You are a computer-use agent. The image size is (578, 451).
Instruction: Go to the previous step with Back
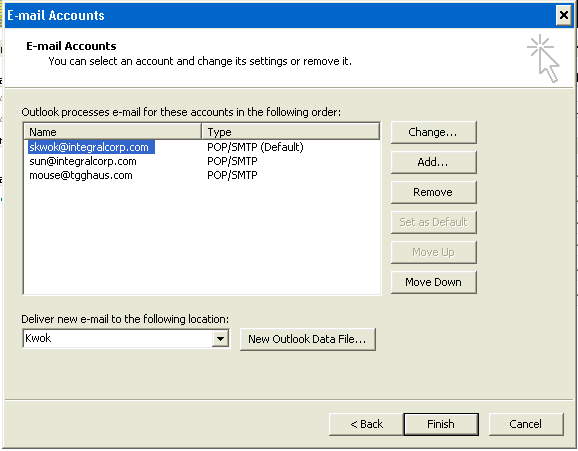(x=366, y=424)
